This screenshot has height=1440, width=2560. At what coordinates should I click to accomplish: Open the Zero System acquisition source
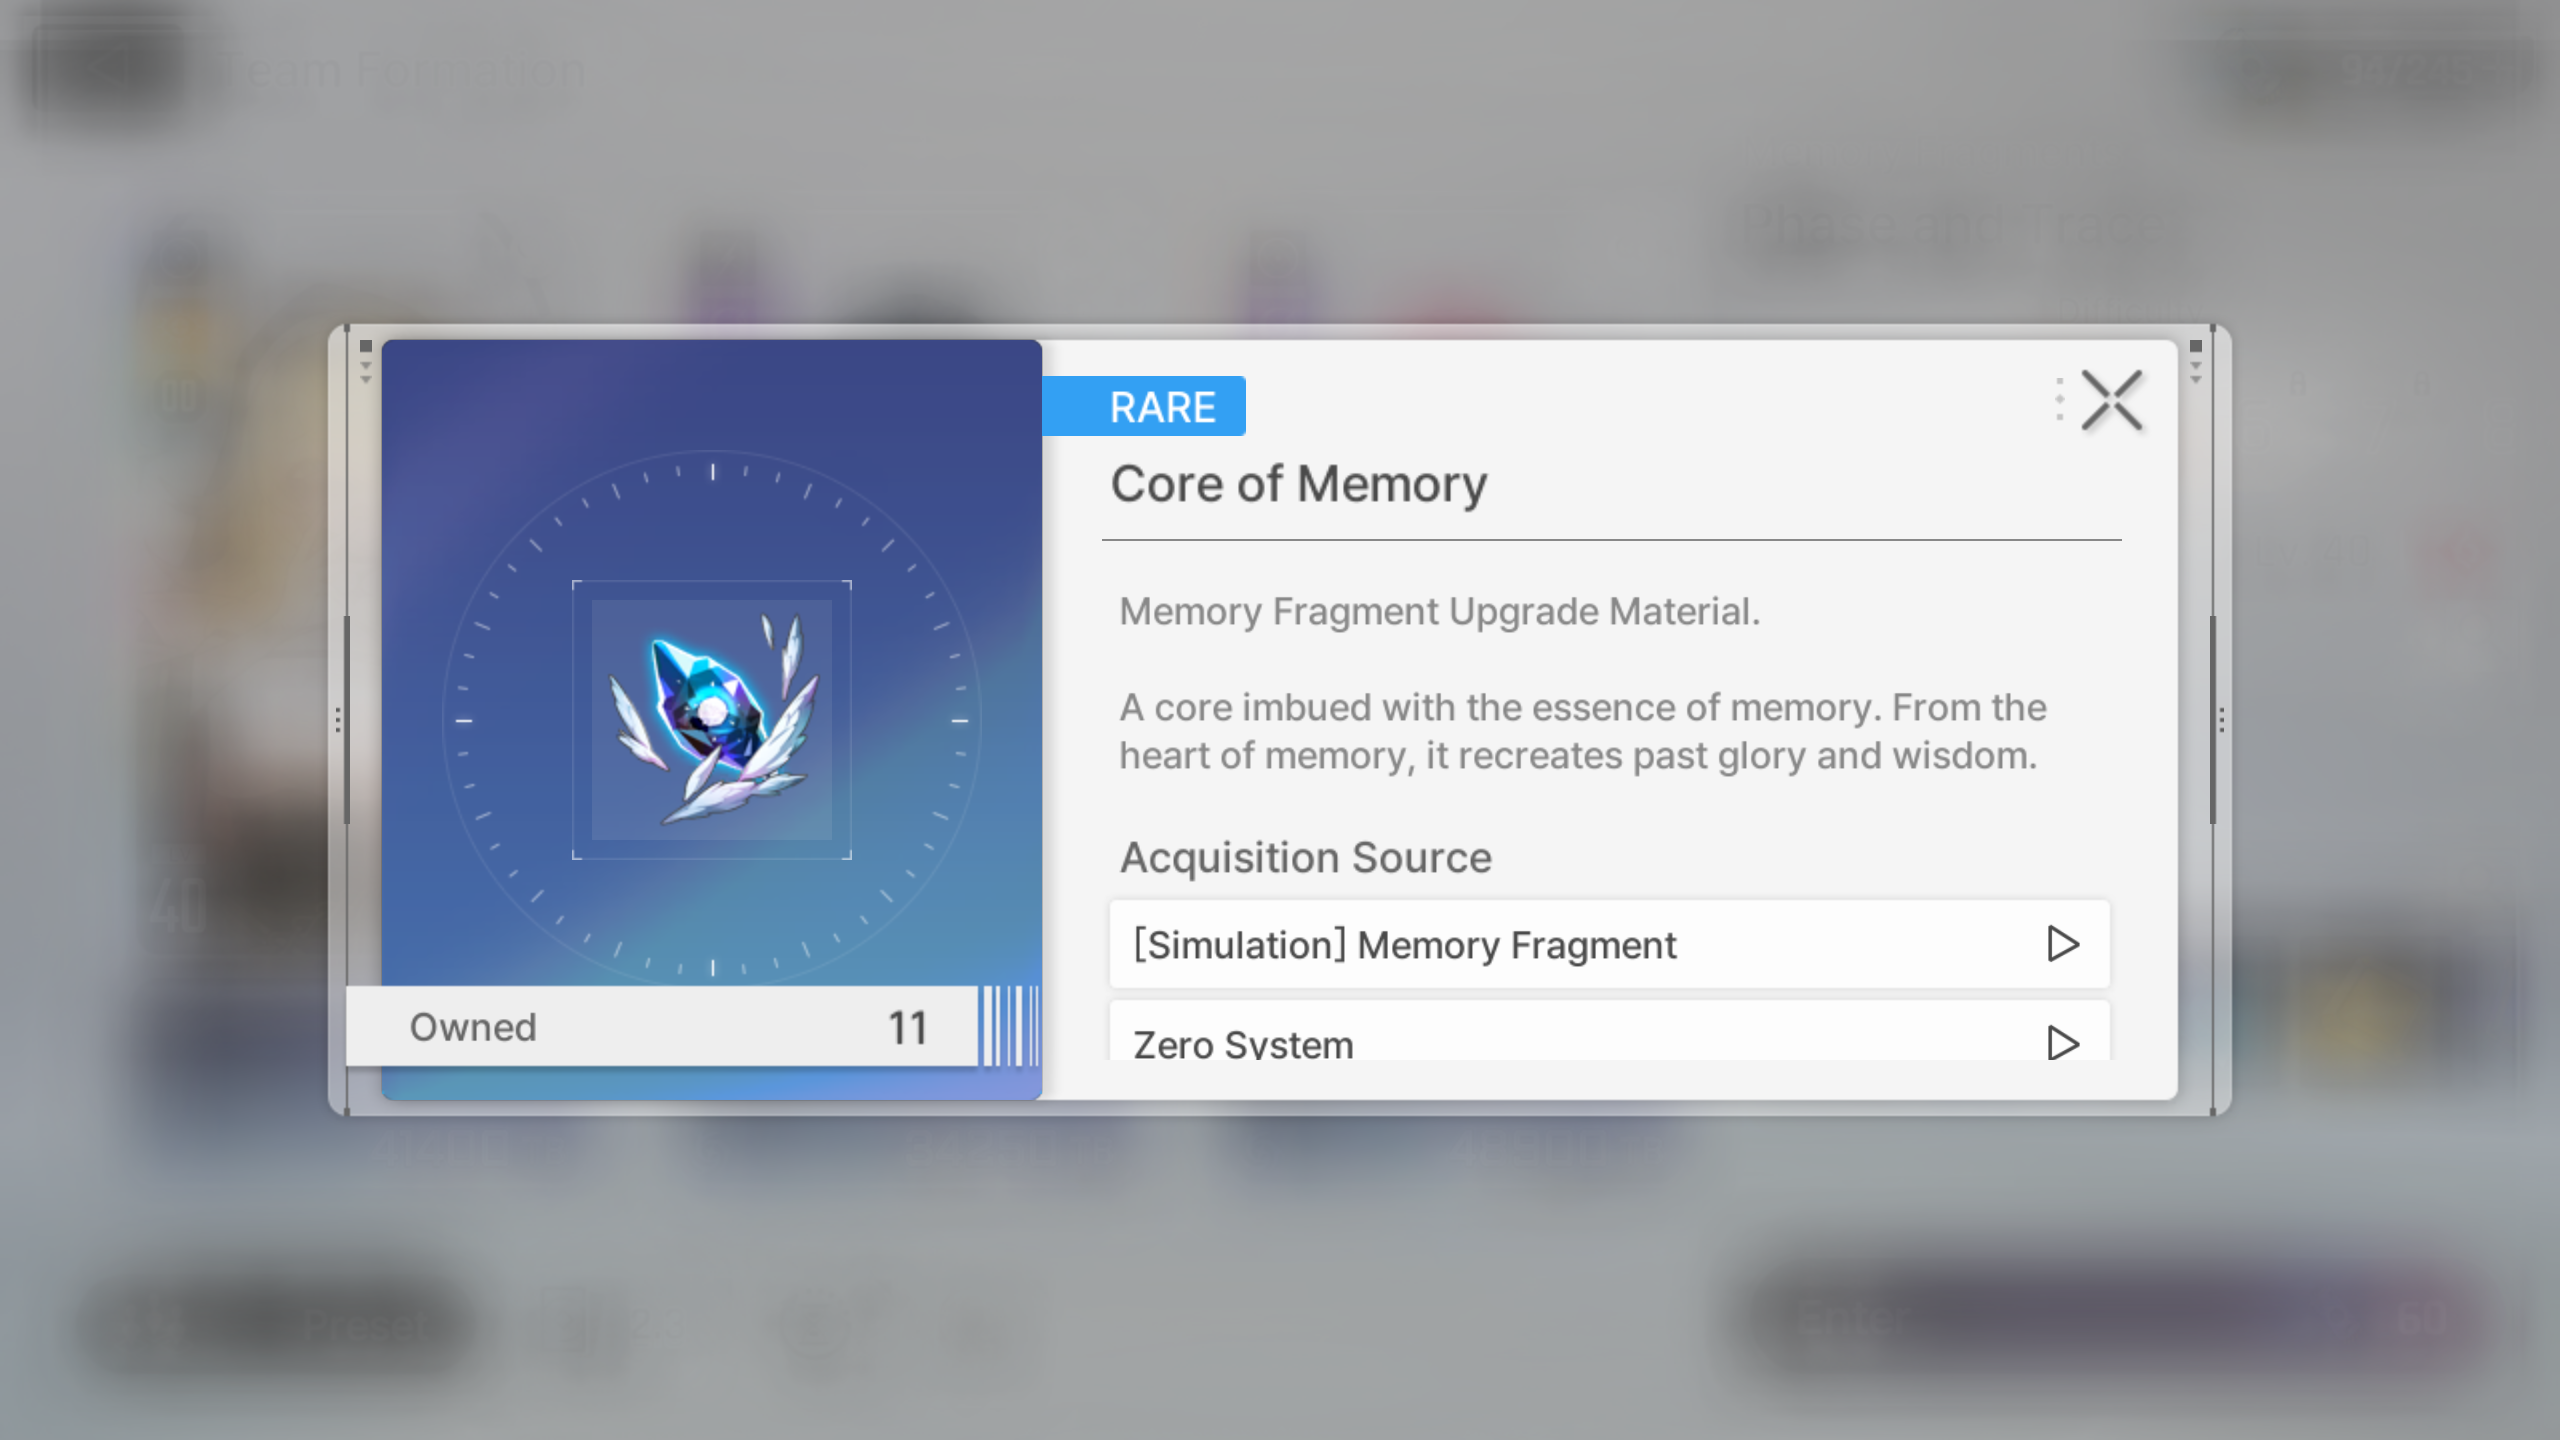[1609, 1031]
